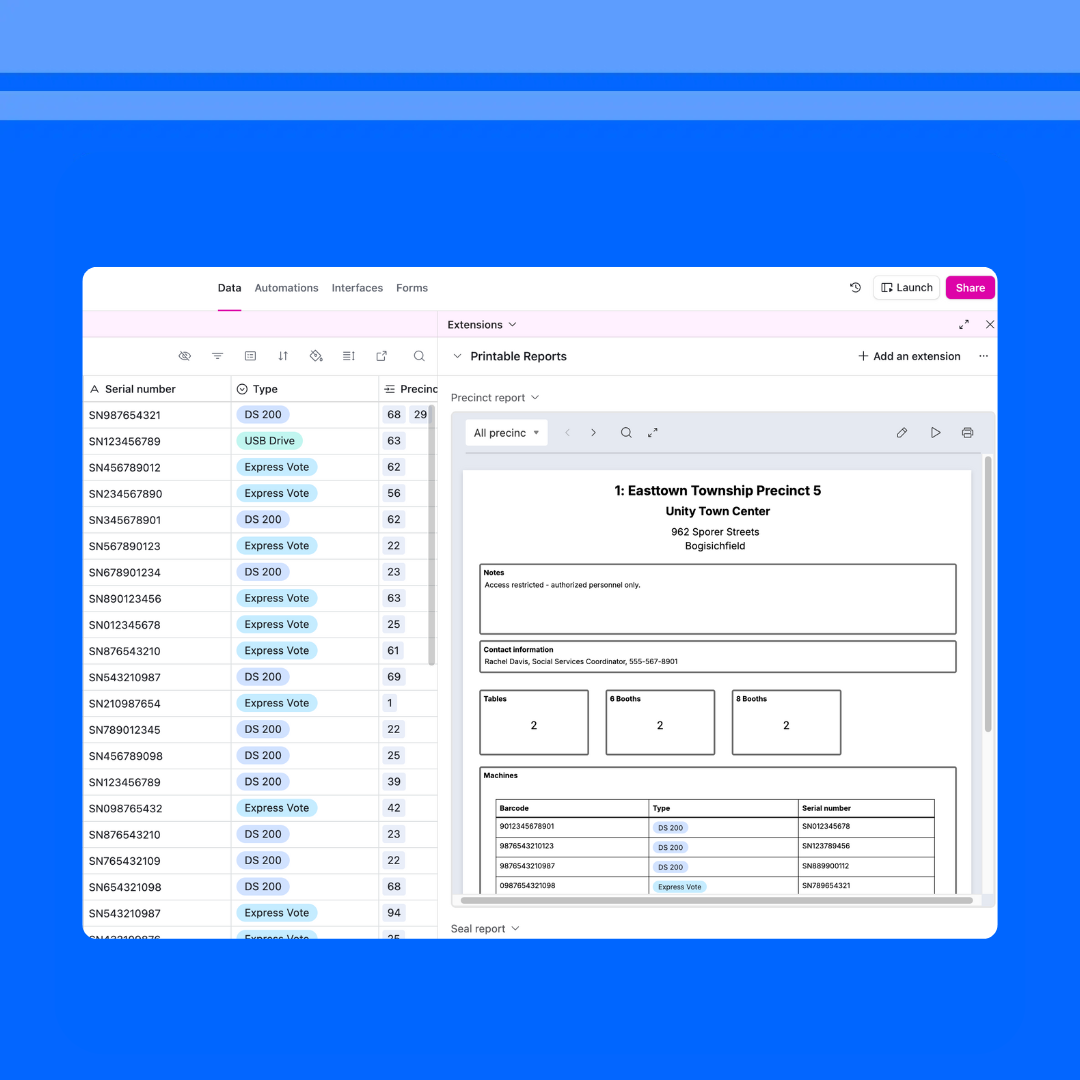This screenshot has width=1080, height=1080.
Task: Open the sort options for the table
Action: [282, 355]
